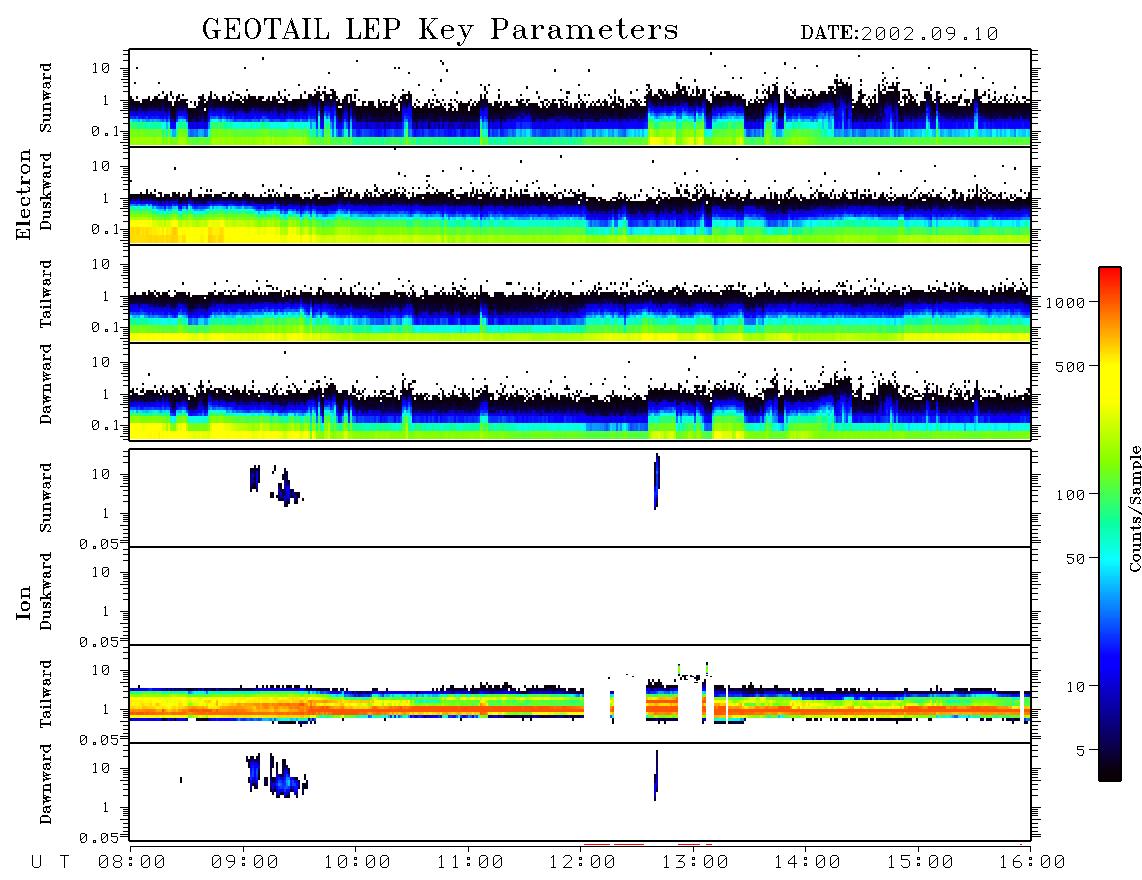This screenshot has width=1142, height=880.
Task: Click the red top of the colorbar
Action: [1110, 277]
